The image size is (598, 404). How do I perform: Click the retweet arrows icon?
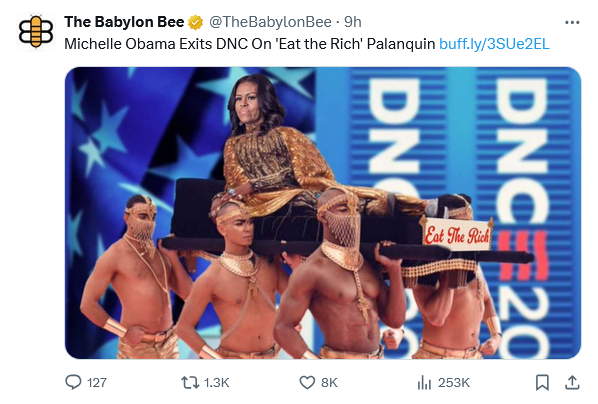tap(190, 382)
